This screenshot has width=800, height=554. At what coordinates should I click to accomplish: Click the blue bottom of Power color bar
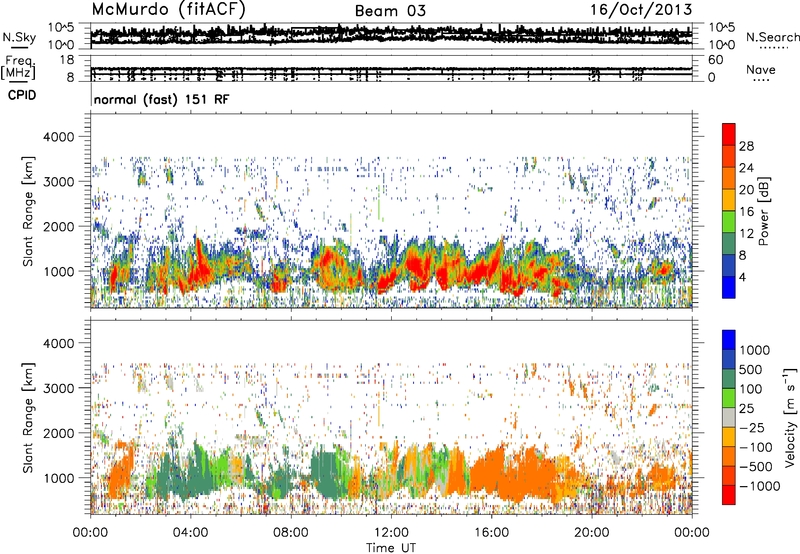click(x=729, y=288)
